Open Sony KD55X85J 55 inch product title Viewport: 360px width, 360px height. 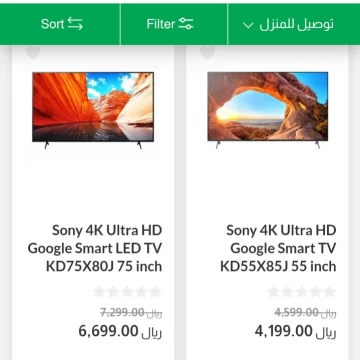(x=278, y=248)
